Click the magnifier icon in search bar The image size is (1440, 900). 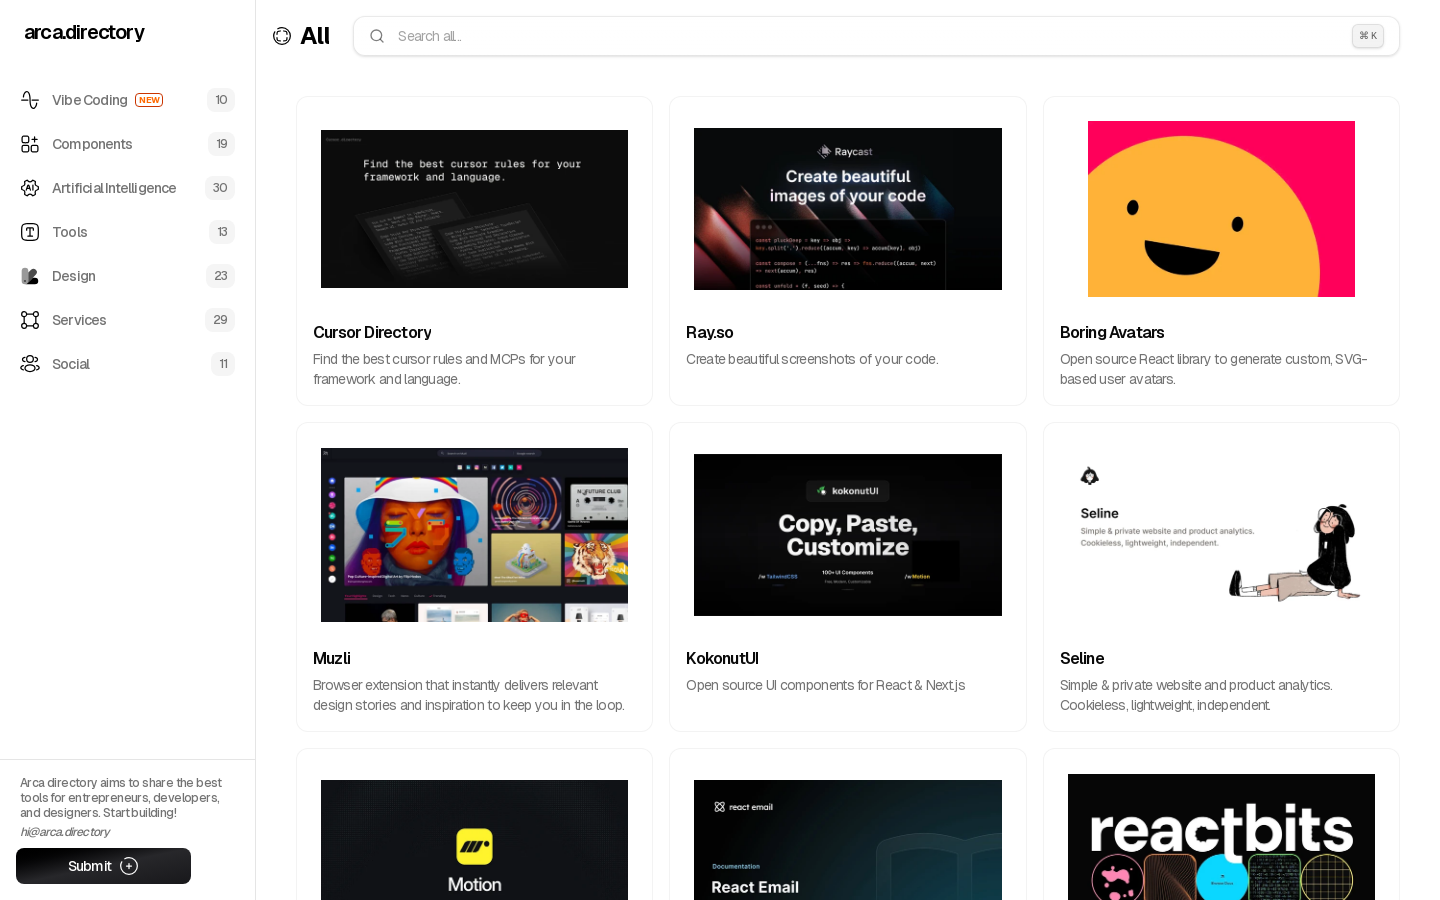(377, 36)
